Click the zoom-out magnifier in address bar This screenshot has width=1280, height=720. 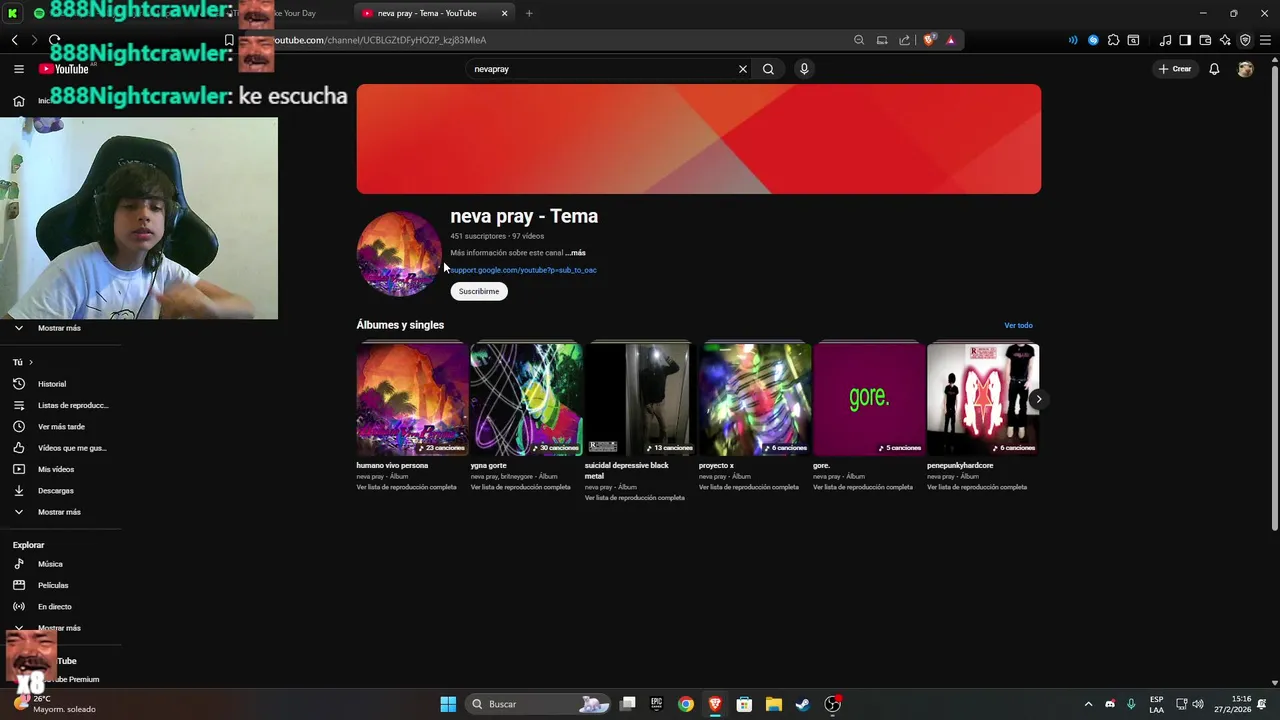tap(859, 40)
